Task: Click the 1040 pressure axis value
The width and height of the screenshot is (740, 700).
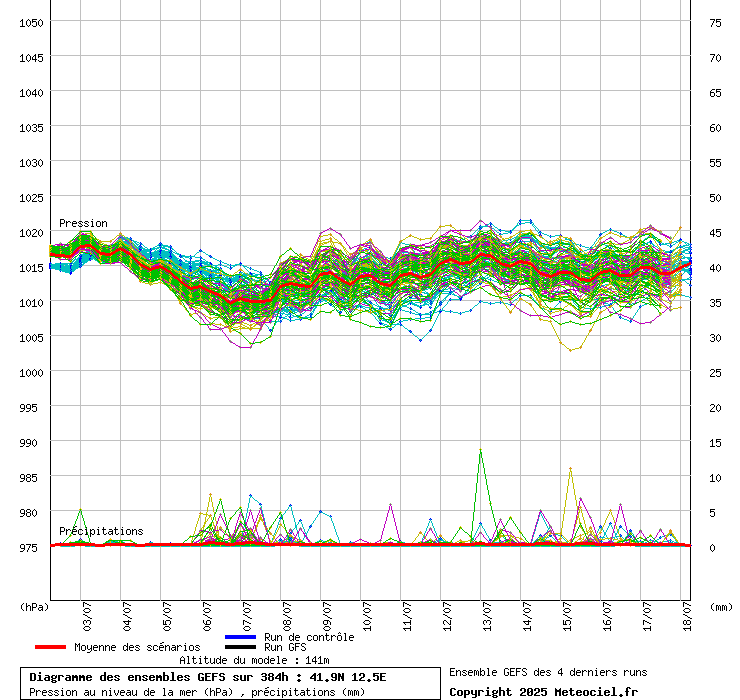Action: pos(31,93)
